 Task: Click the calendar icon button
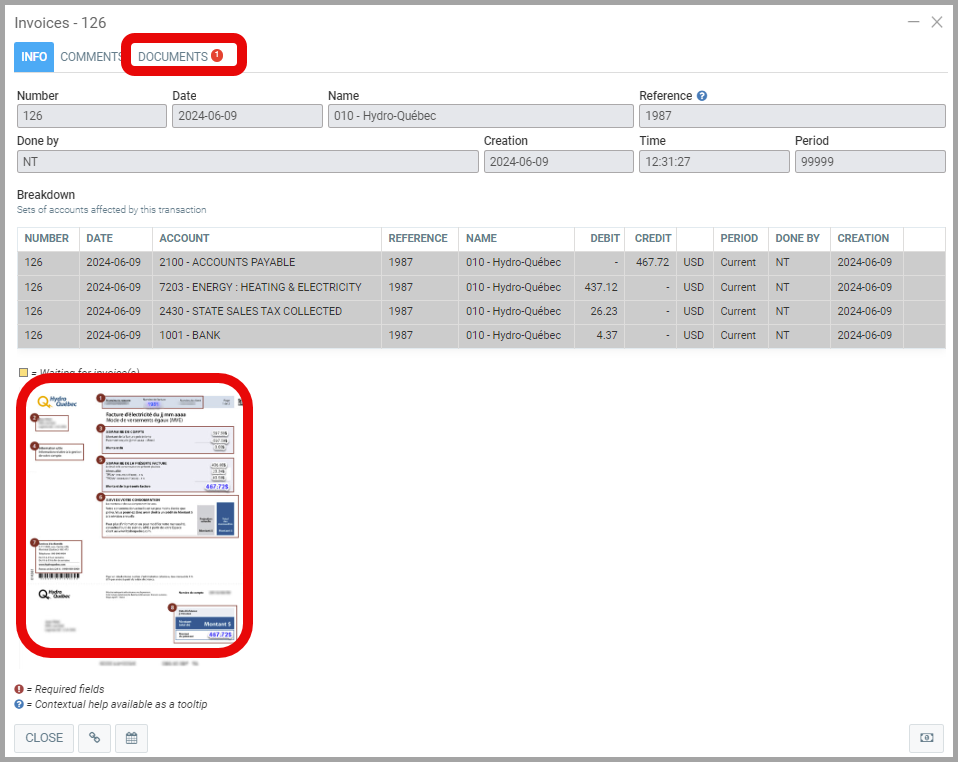coord(131,738)
